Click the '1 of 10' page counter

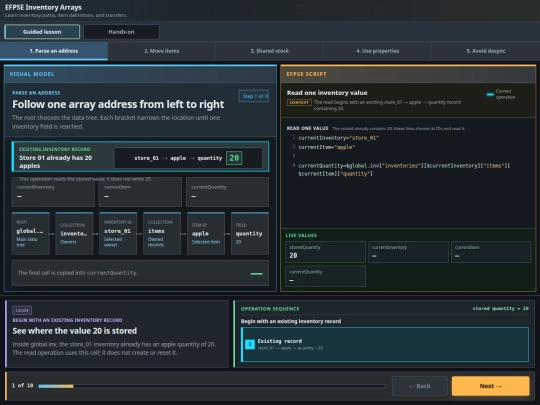22,385
